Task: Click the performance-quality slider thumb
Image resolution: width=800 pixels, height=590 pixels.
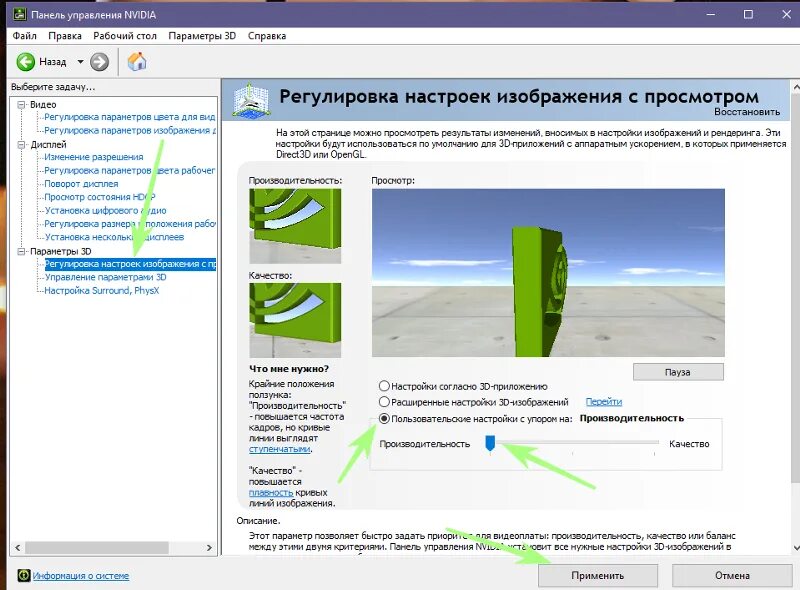Action: coord(490,443)
